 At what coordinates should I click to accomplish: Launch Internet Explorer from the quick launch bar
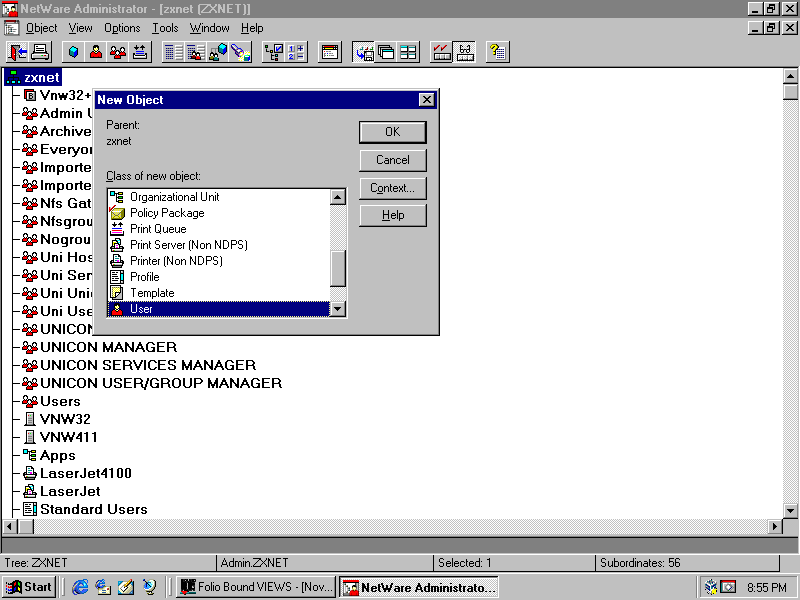(80, 587)
